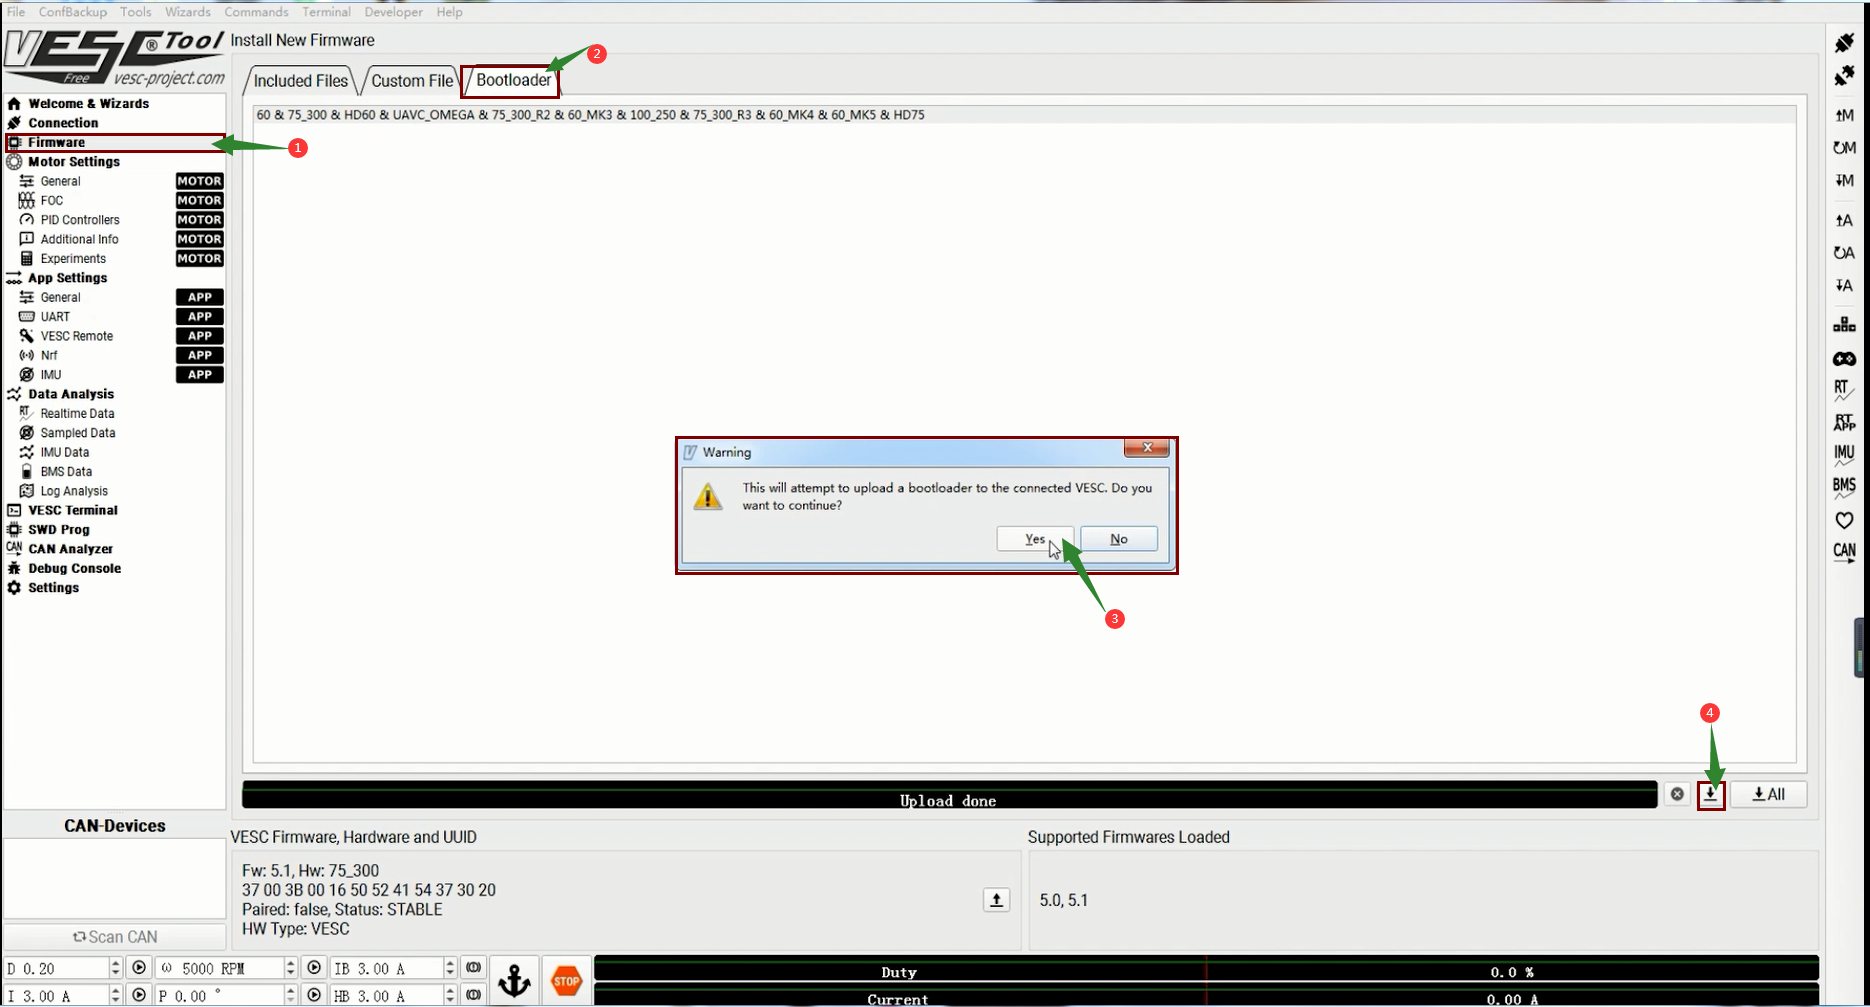Open the Terminal menu
The width and height of the screenshot is (1870, 1007).
coord(326,12)
